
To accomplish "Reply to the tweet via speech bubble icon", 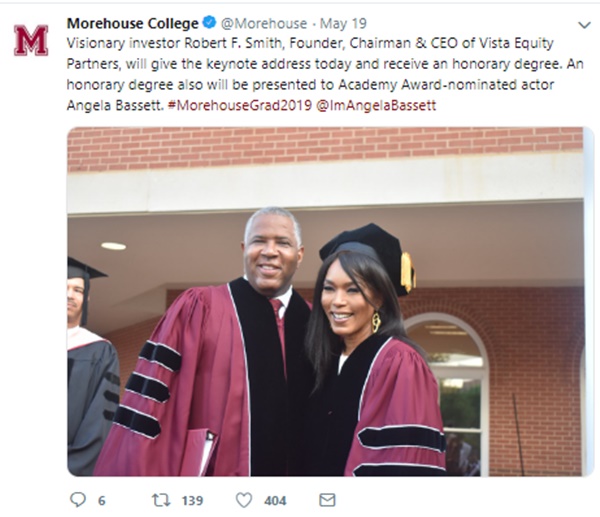I will pyautogui.click(x=78, y=499).
